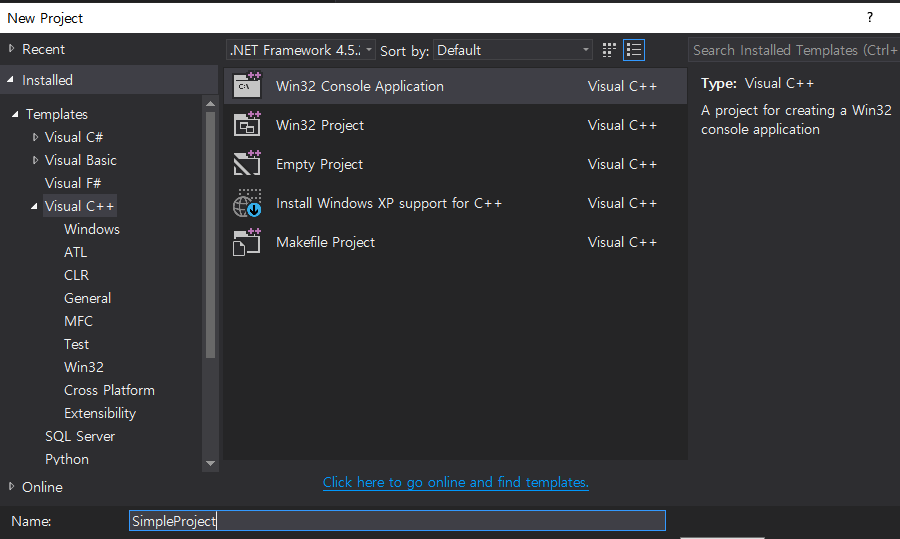The height and width of the screenshot is (539, 900).
Task: Expand the Recent section
Action: coord(11,49)
